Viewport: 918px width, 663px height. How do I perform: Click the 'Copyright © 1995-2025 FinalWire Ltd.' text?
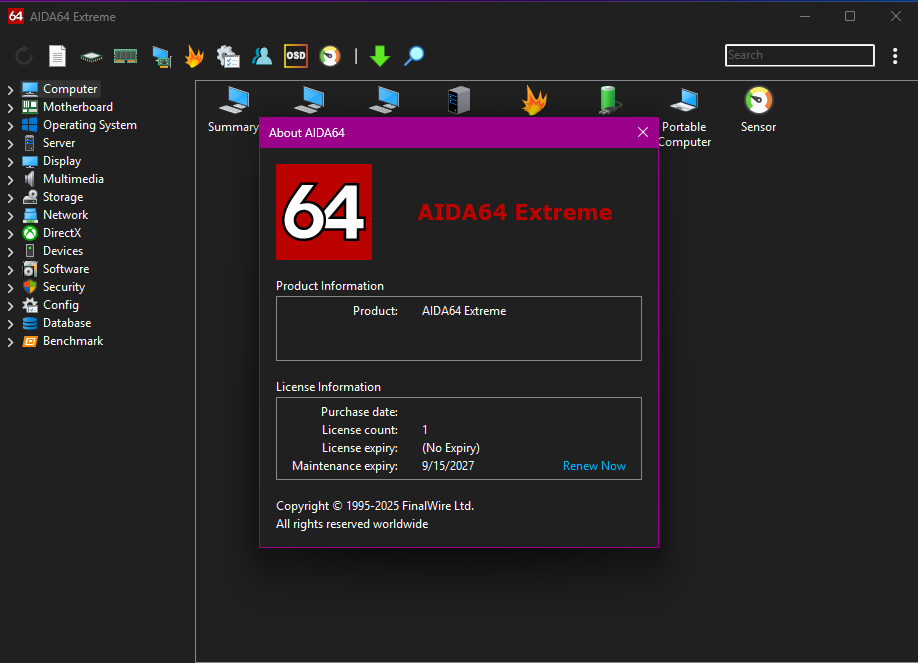(375, 505)
